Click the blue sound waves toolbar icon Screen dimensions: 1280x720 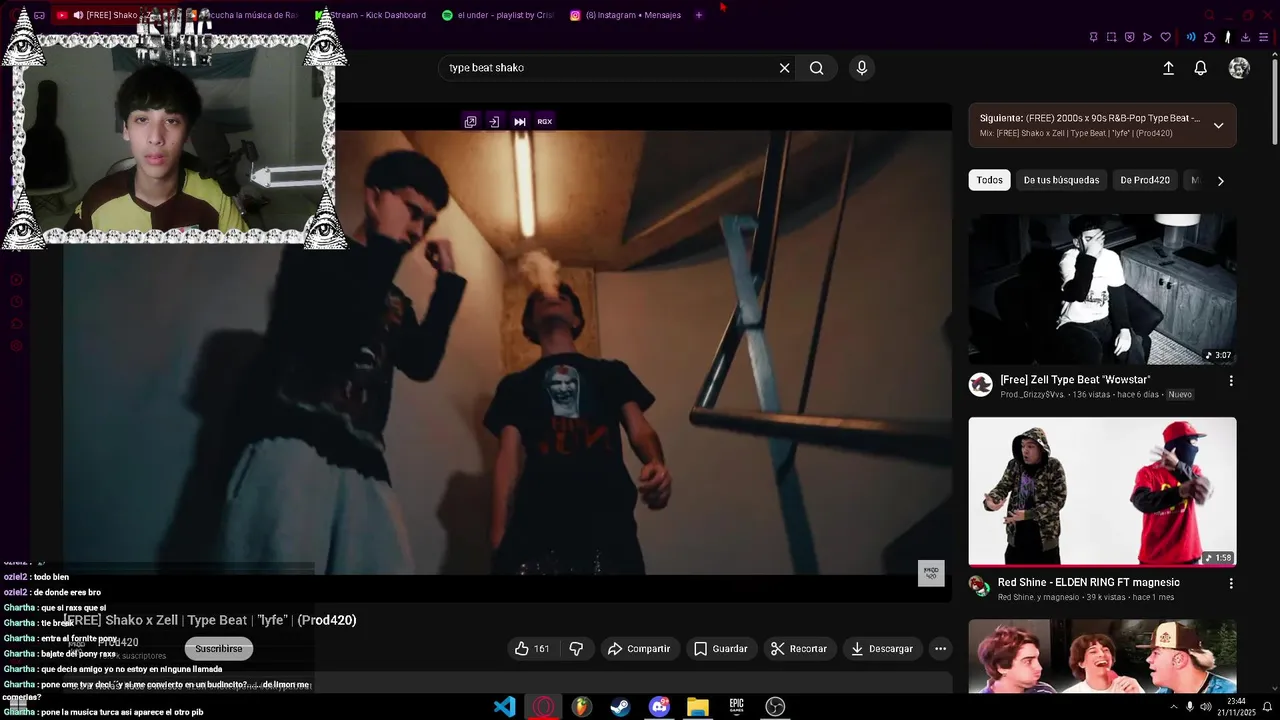pos(1191,37)
